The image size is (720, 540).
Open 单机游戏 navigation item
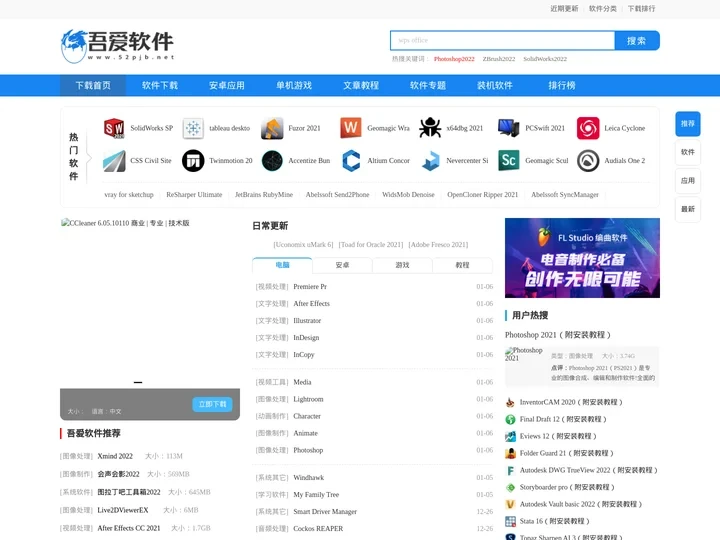(294, 85)
